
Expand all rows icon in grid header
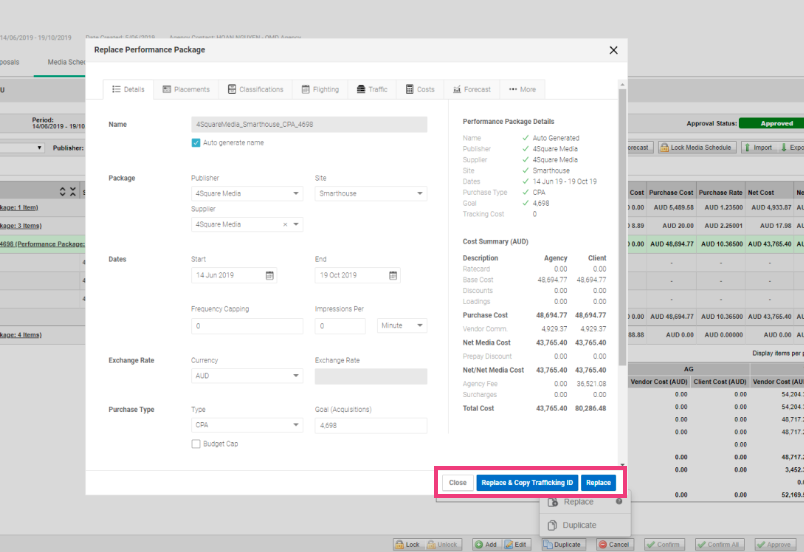tap(62, 192)
